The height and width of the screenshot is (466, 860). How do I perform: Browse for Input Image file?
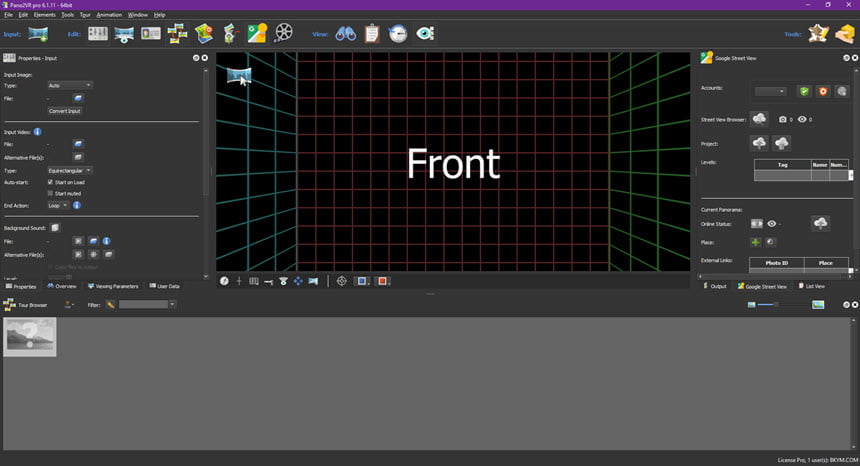pyautogui.click(x=78, y=98)
